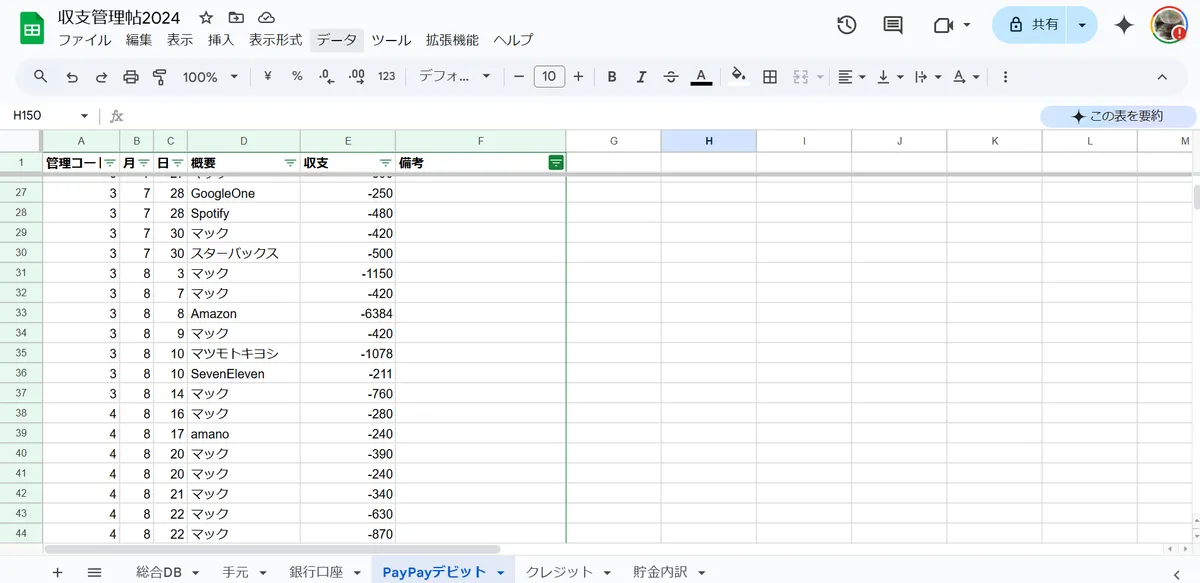This screenshot has height=583, width=1200.
Task: Select the paint format roller icon
Action: coord(160,77)
